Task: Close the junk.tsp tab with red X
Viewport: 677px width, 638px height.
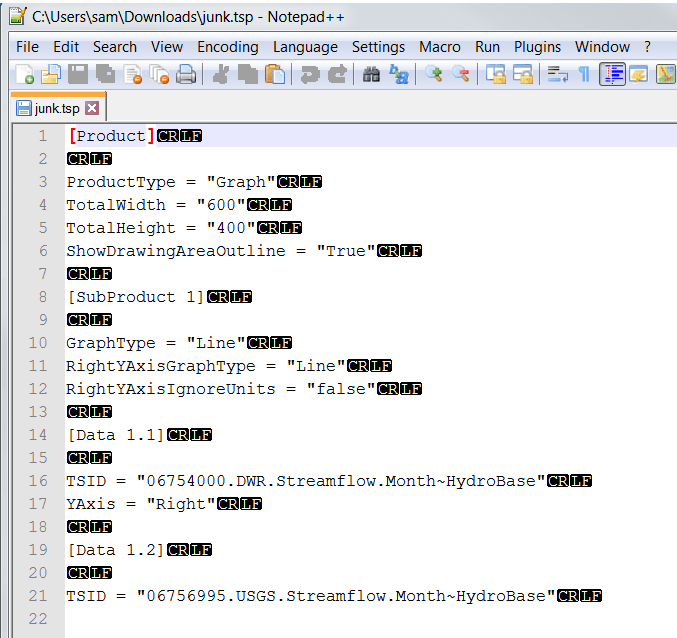Action: tap(92, 108)
